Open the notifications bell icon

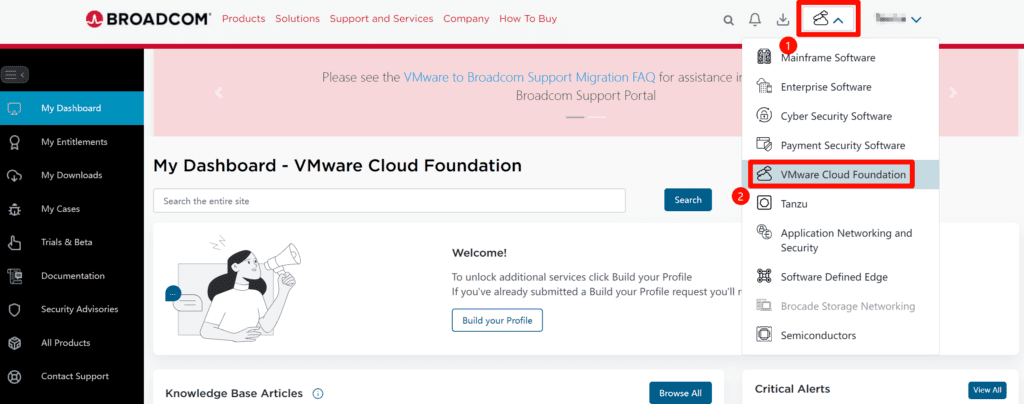[755, 19]
